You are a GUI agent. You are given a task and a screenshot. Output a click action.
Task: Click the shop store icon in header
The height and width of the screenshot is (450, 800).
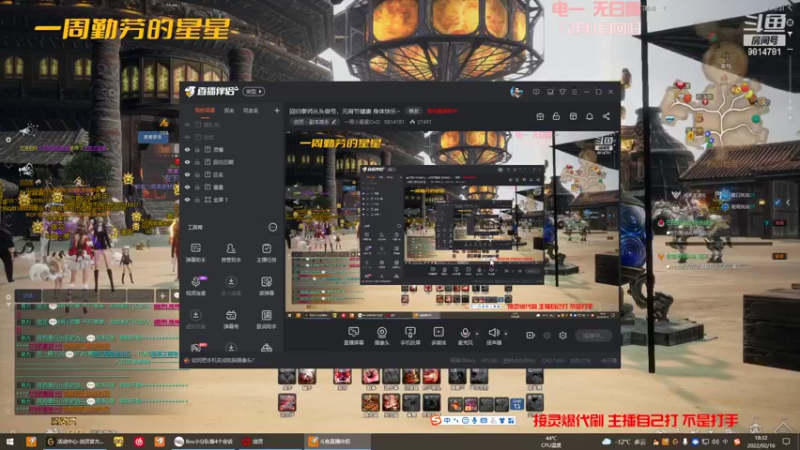(x=573, y=116)
